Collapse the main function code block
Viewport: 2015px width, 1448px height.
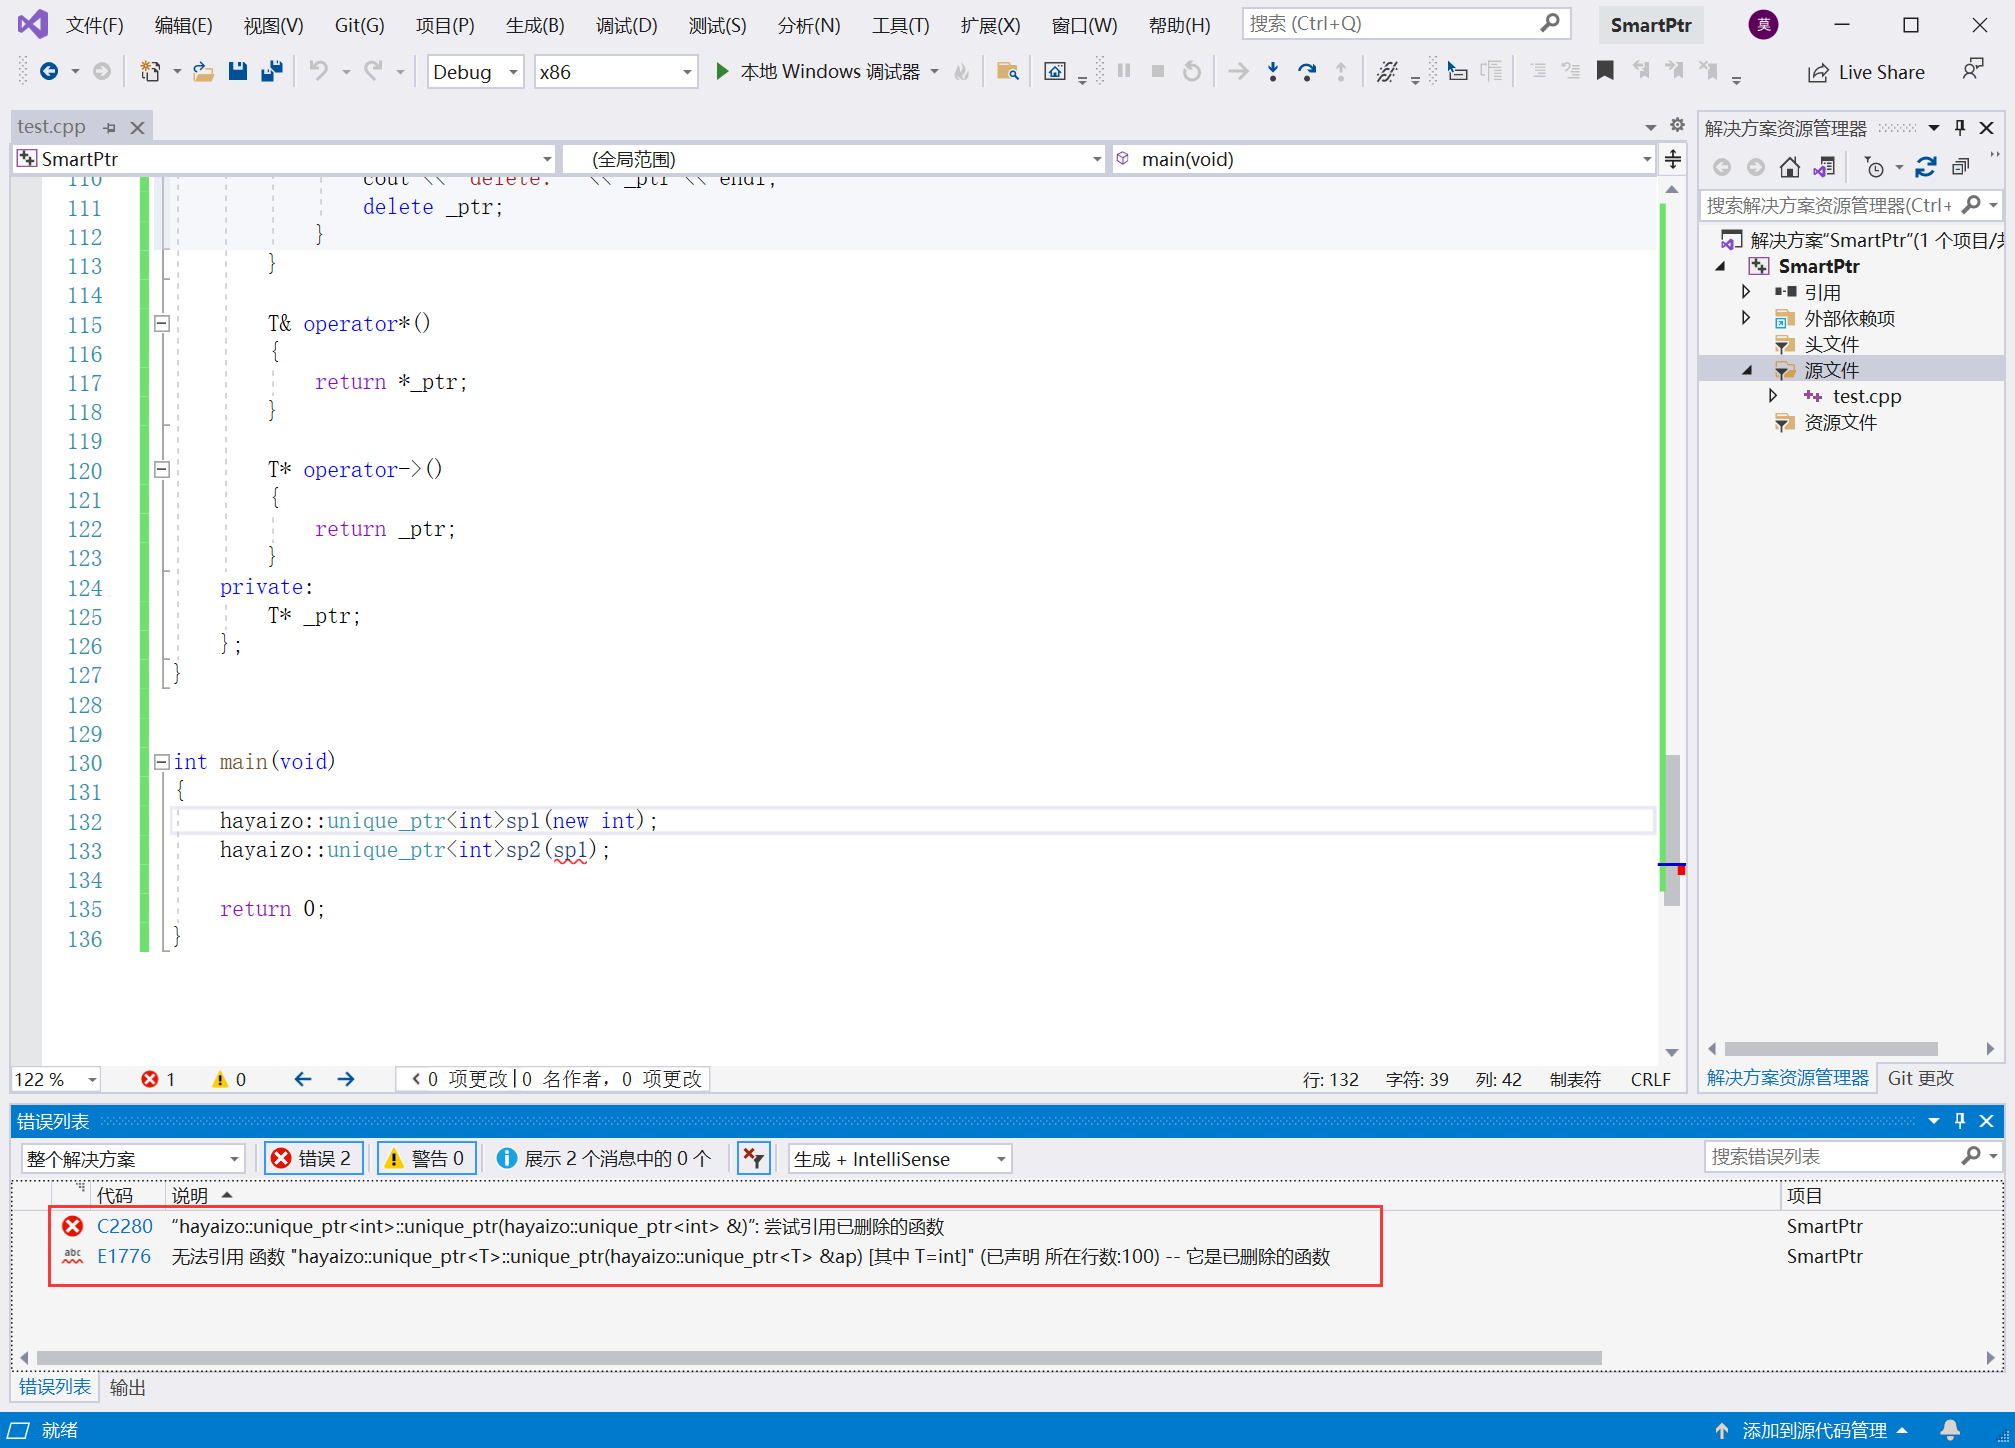click(x=161, y=762)
